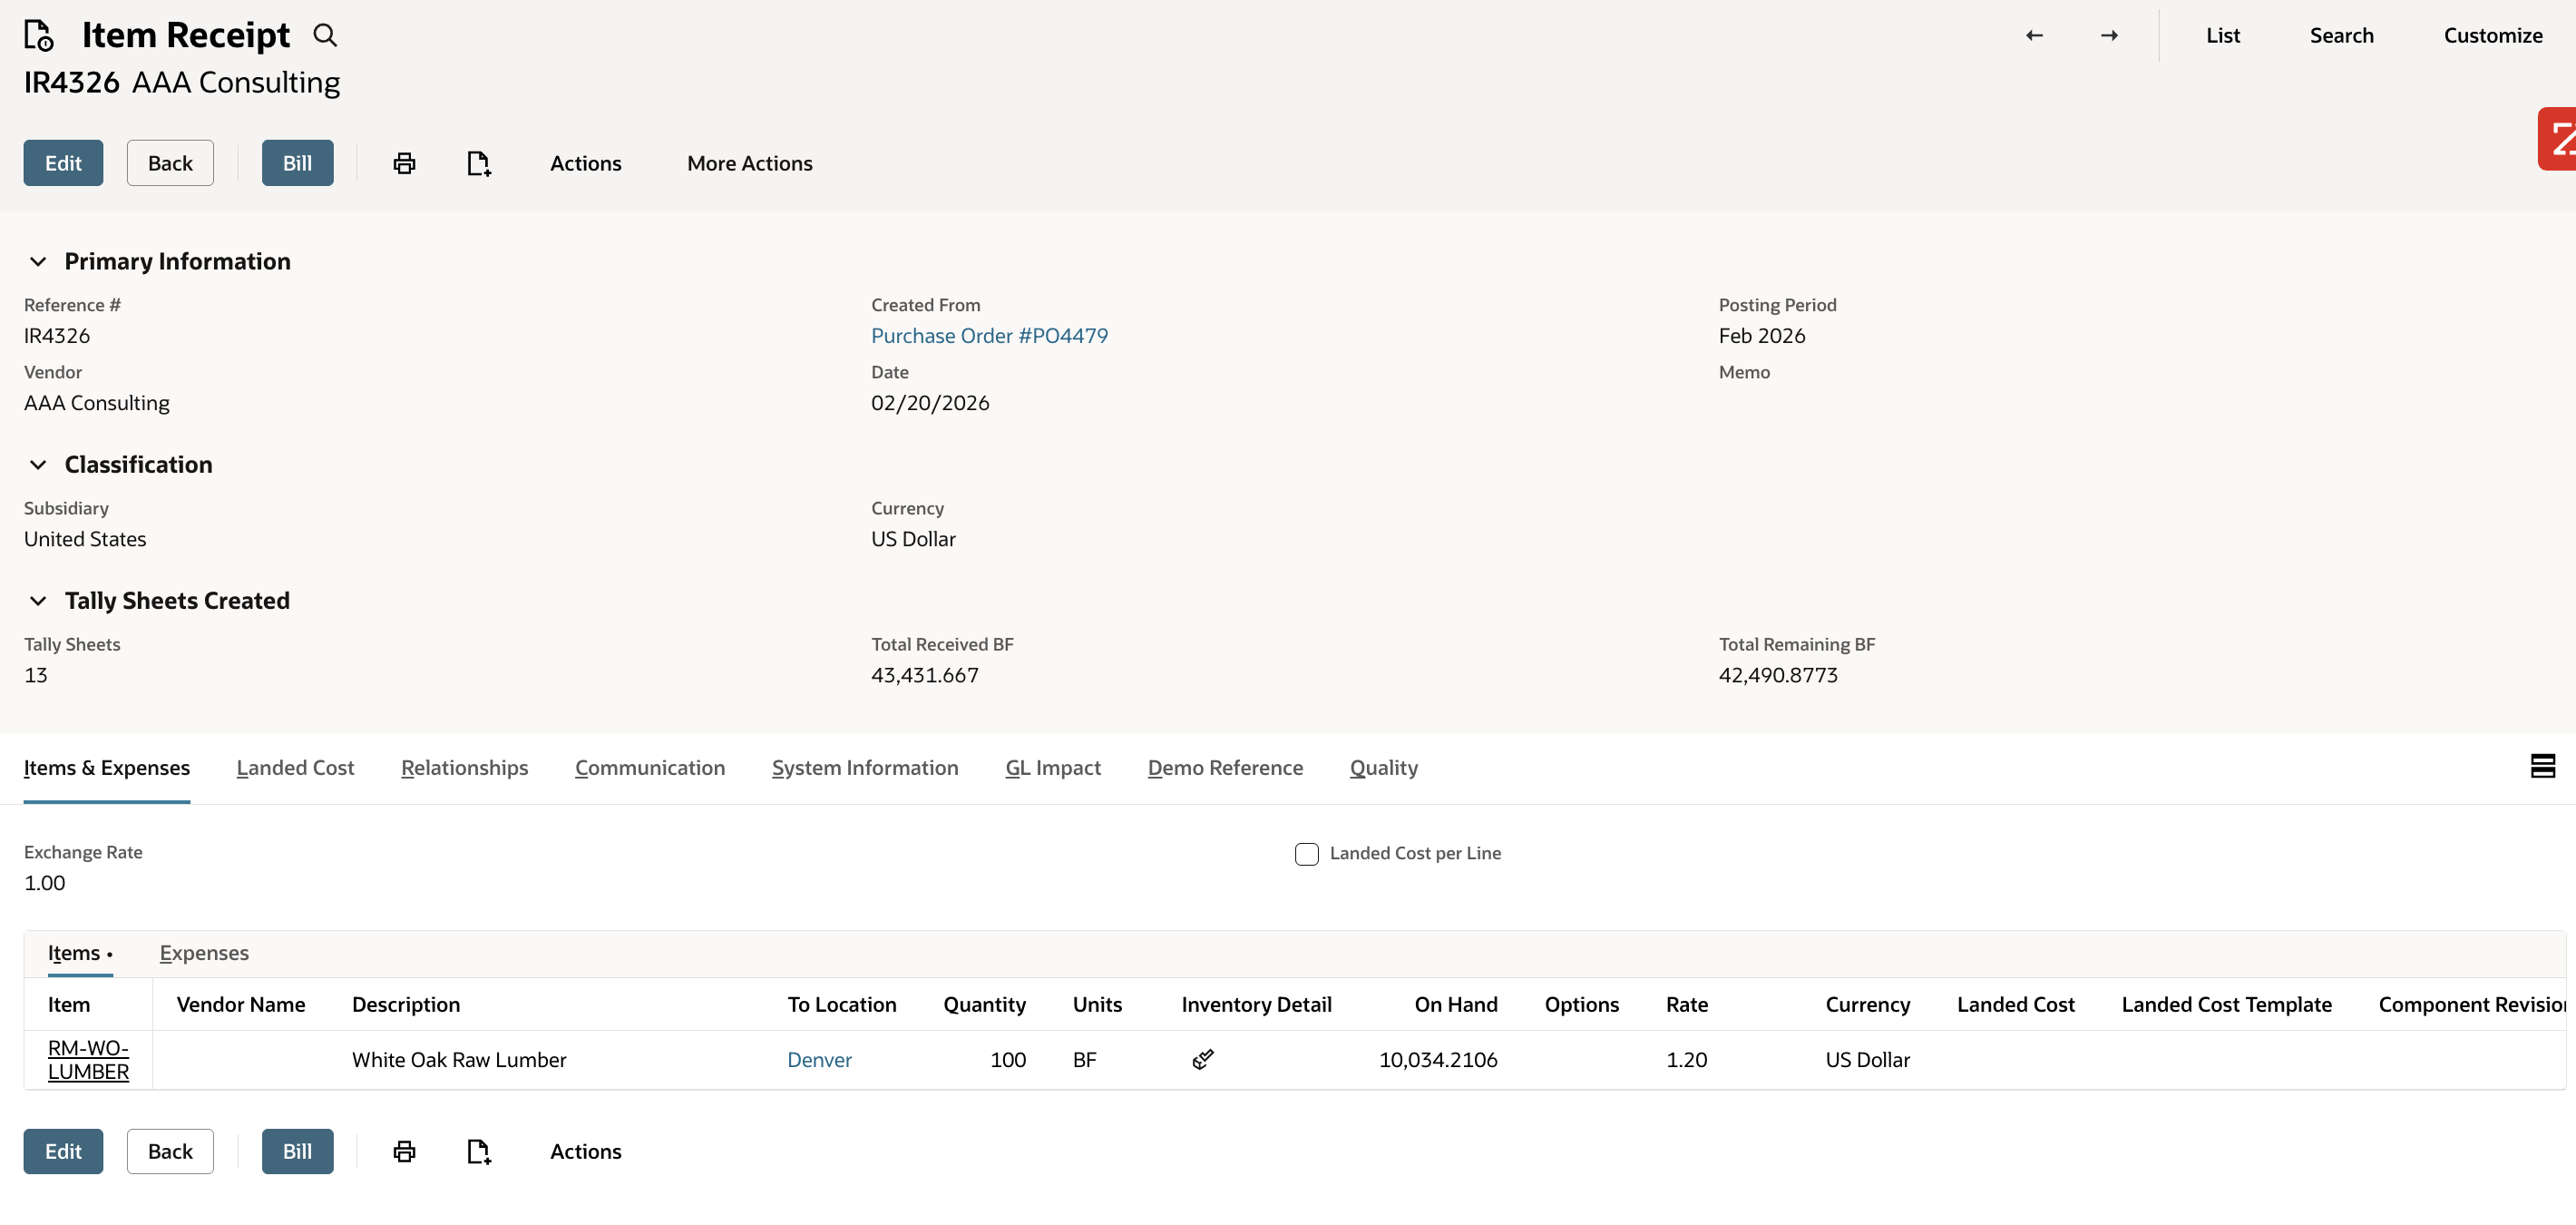Collapse the Primary Information section
This screenshot has width=2576, height=1225.
[38, 261]
